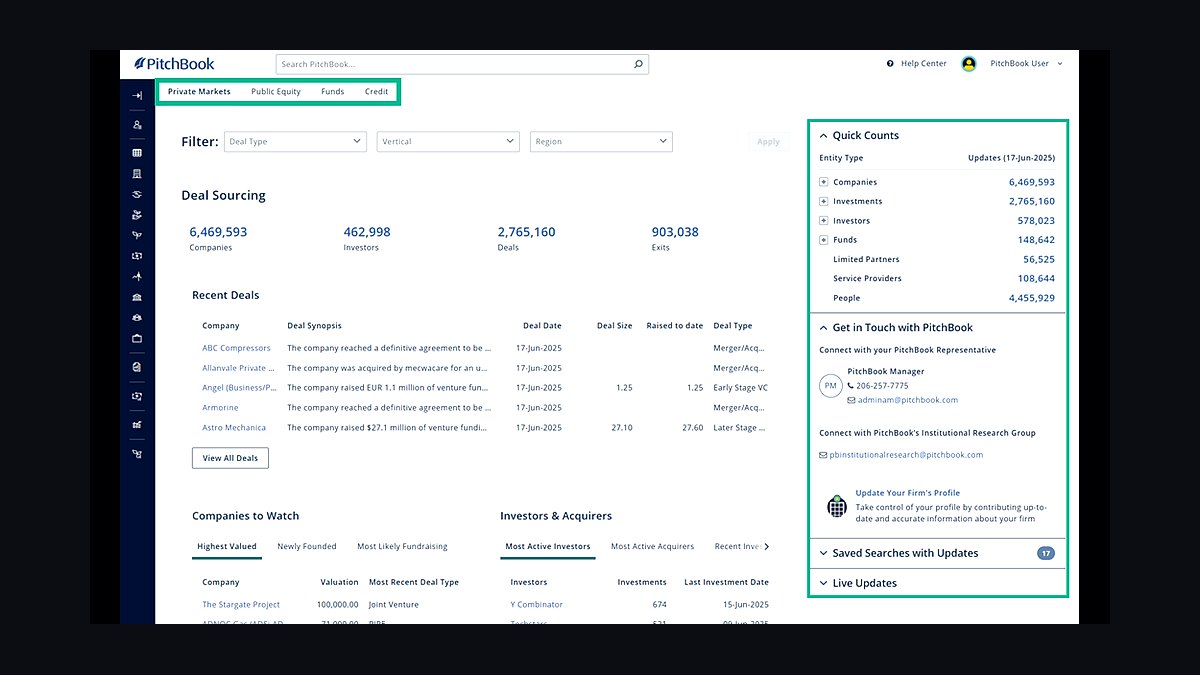Open the table grid icon in the sidebar
The image size is (1200, 675).
point(137,153)
